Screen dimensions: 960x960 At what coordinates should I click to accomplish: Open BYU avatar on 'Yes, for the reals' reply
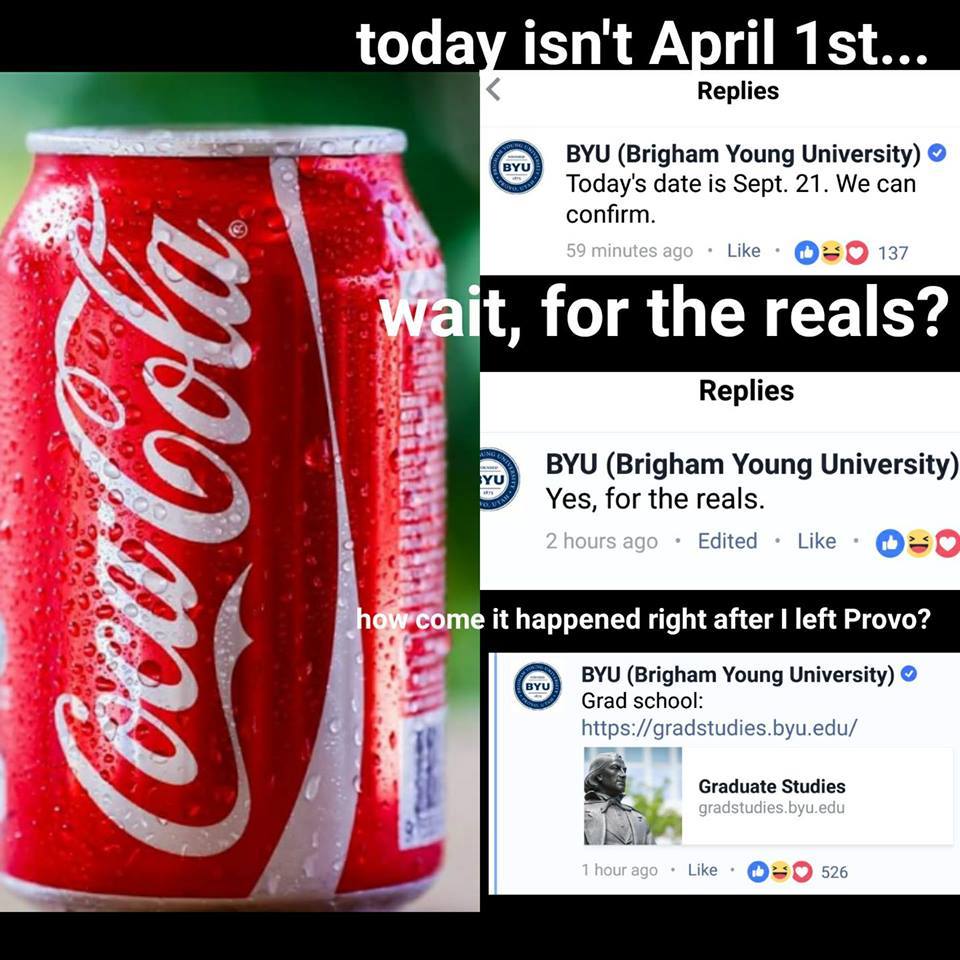[500, 479]
